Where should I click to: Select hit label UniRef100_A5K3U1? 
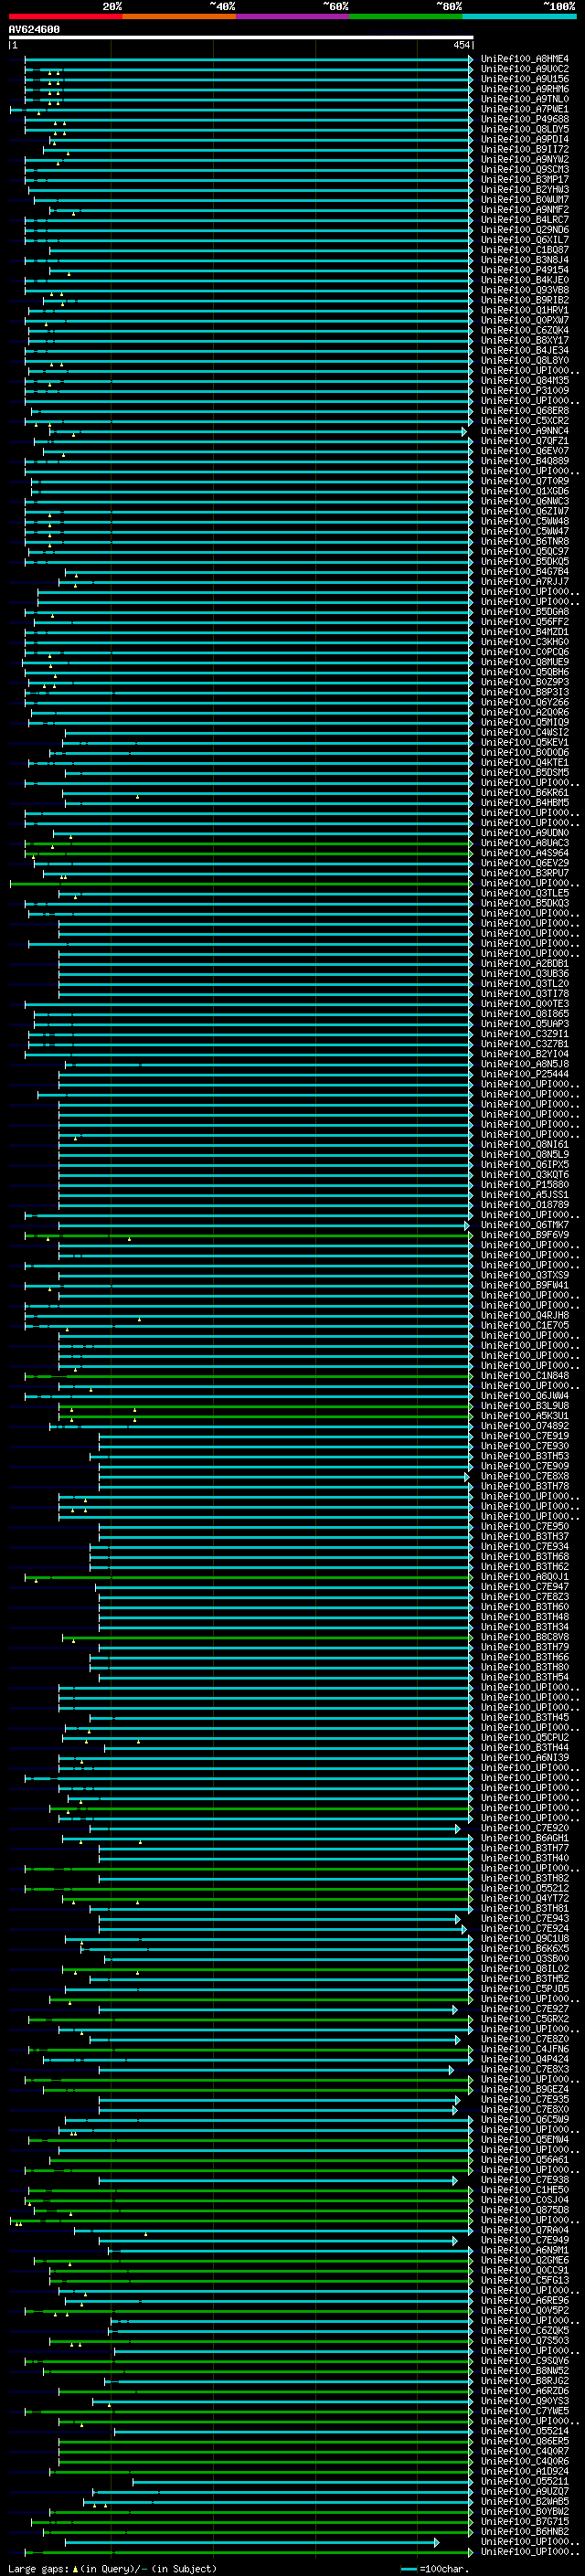point(525,1415)
